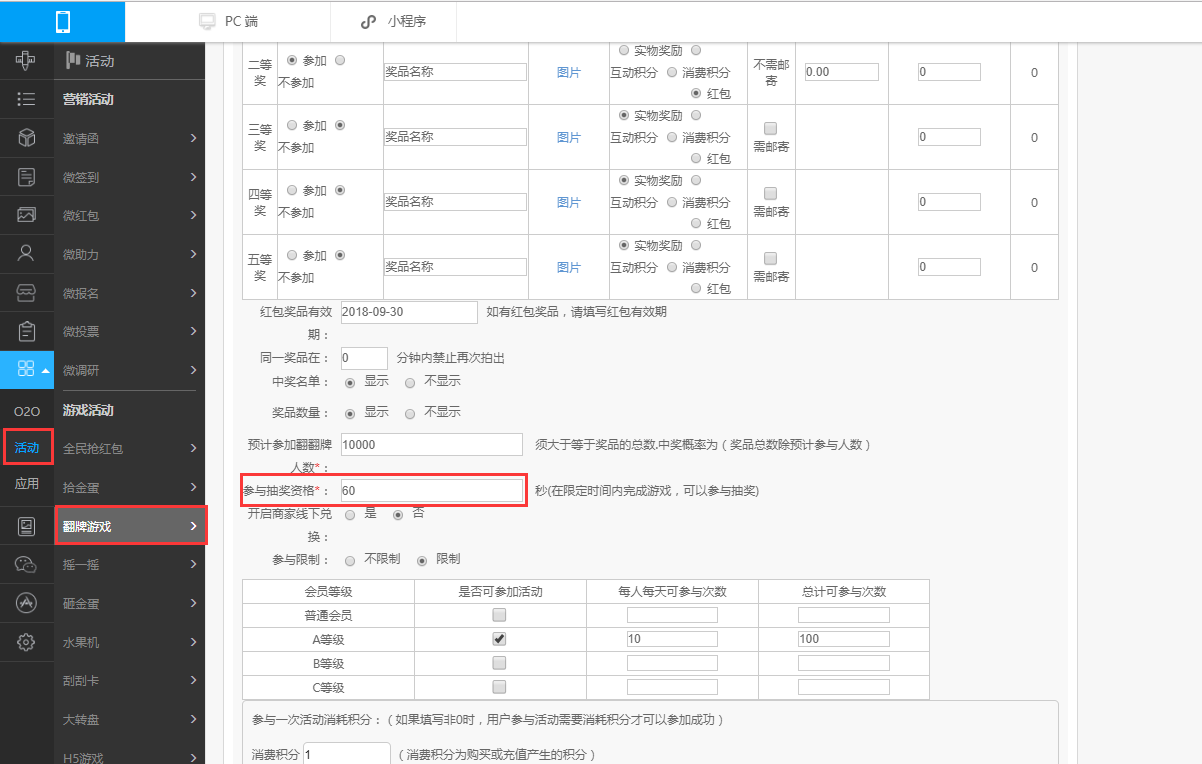Open the circled A app icon

tap(27, 603)
